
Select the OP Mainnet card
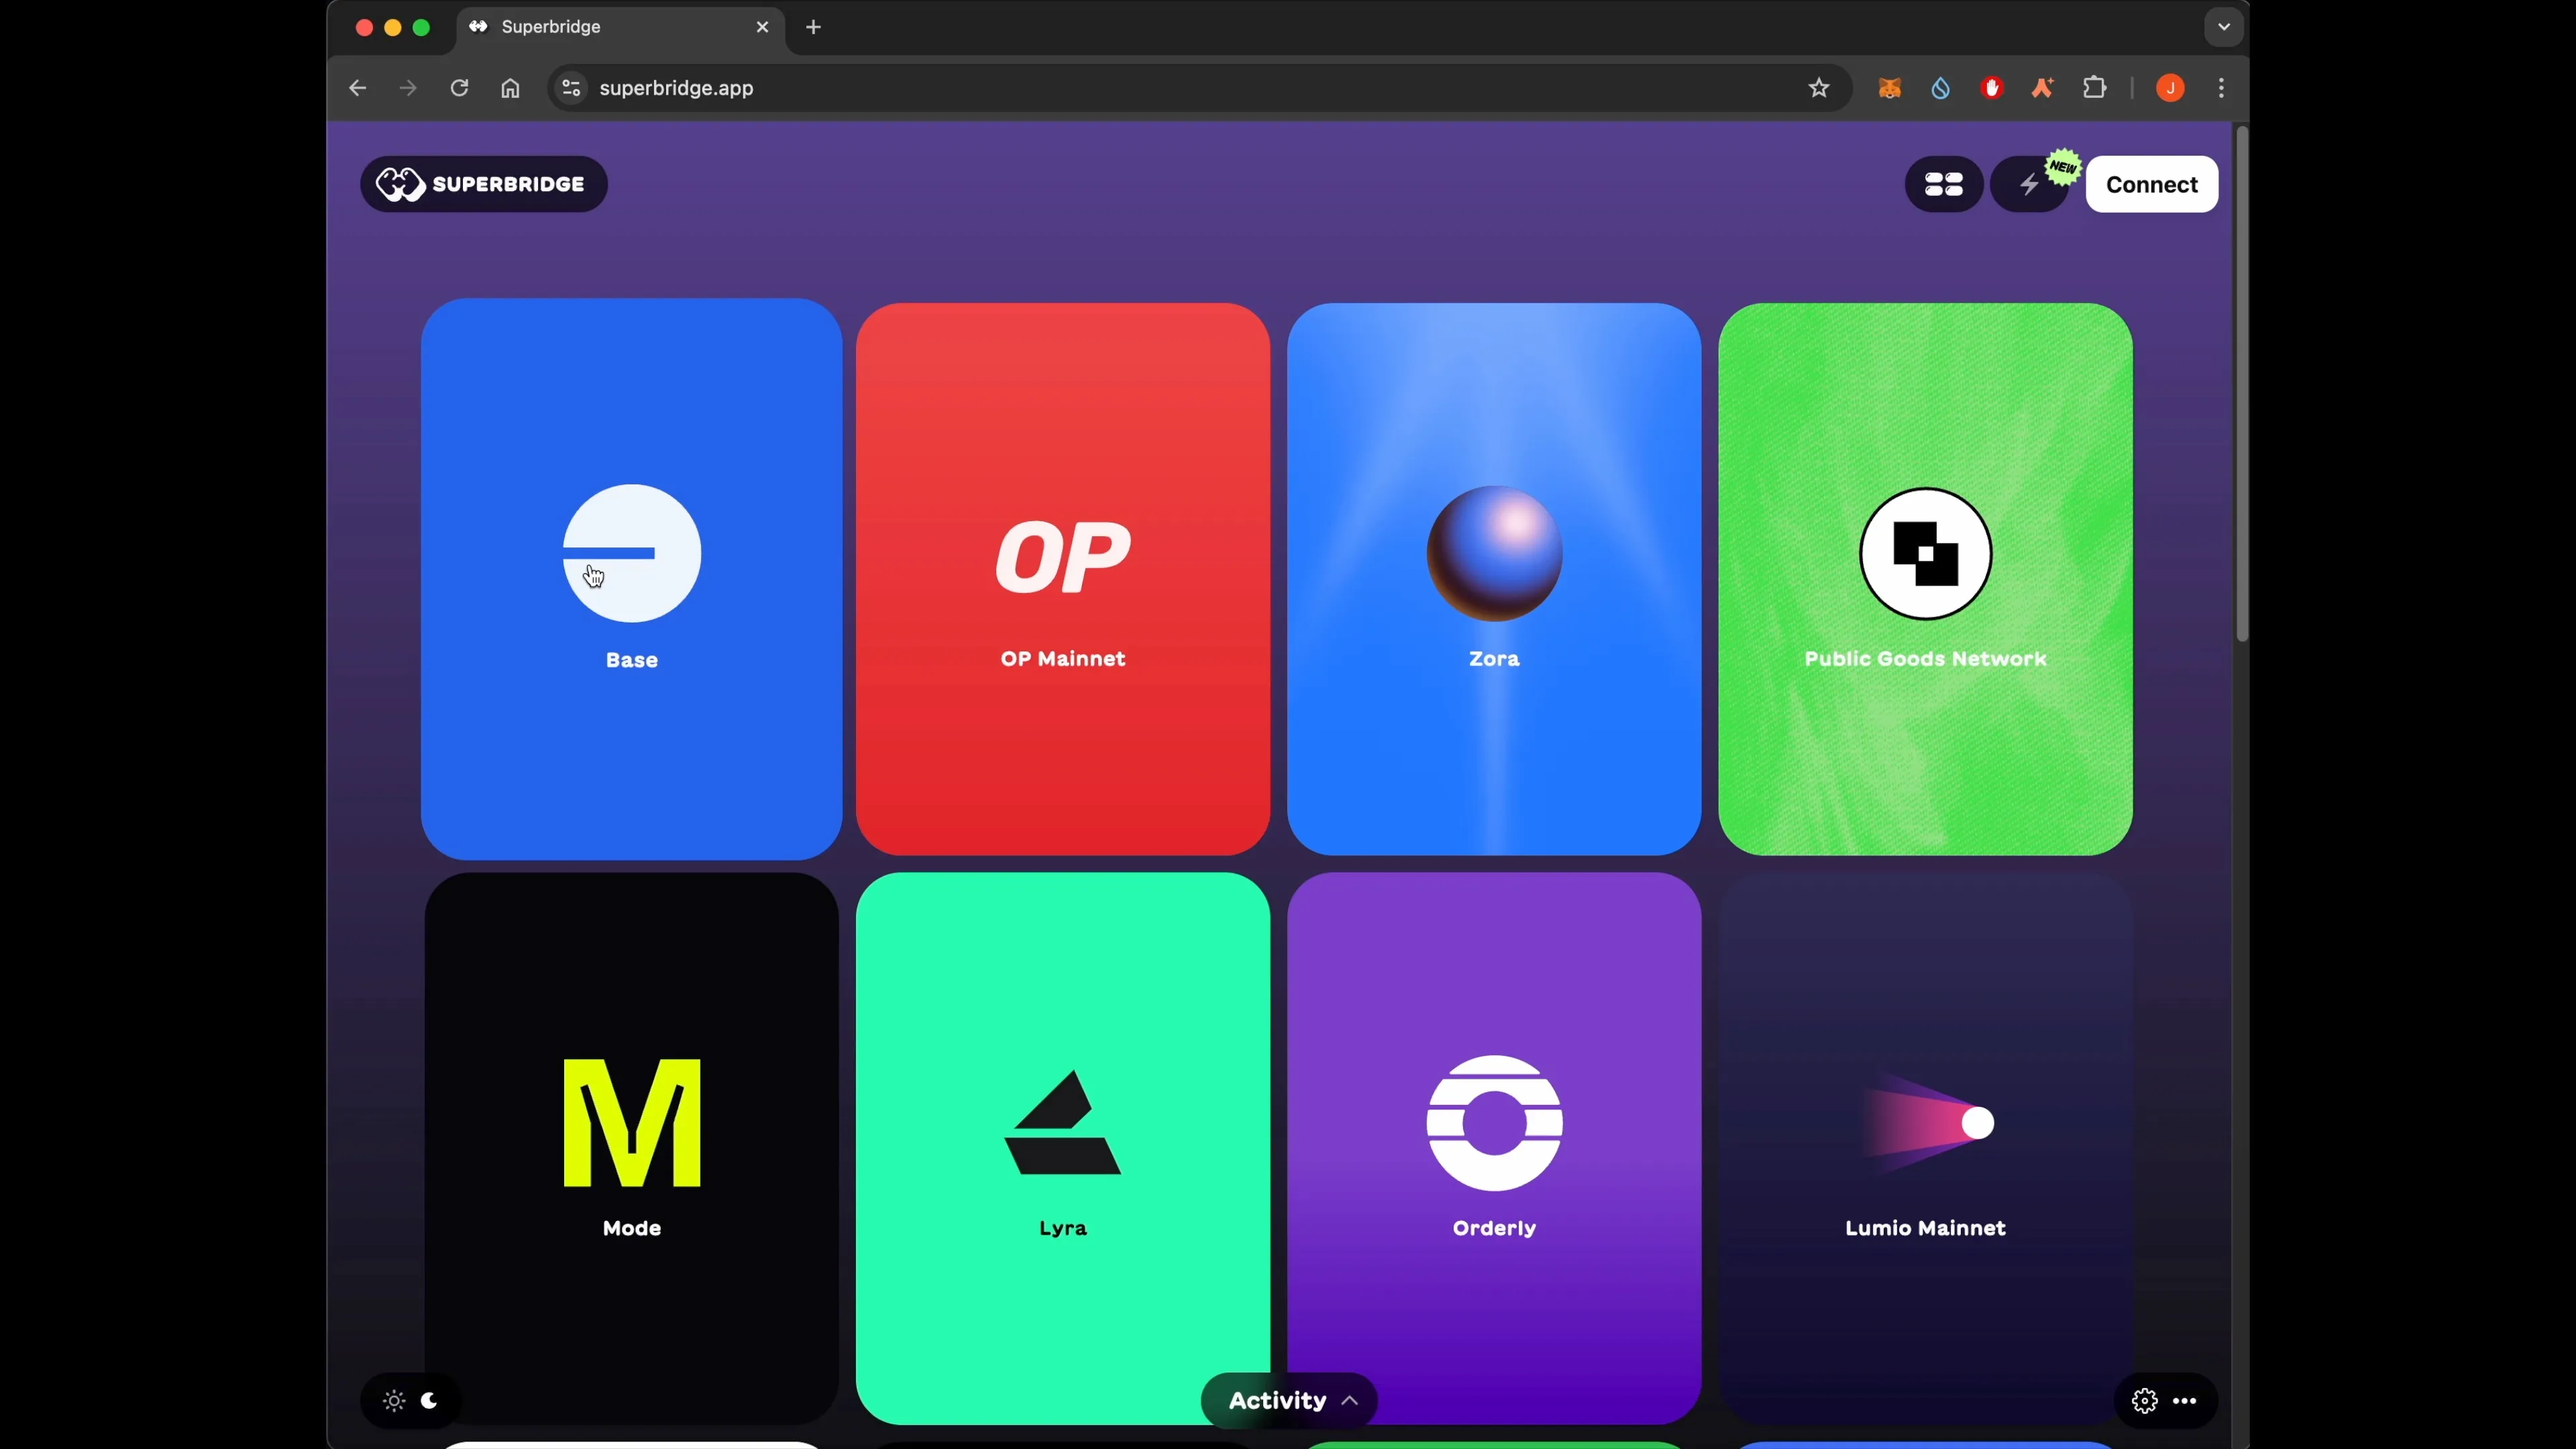coord(1063,579)
